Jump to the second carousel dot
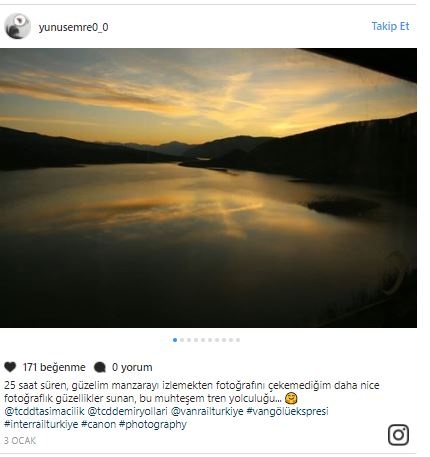This screenshot has height=457, width=430. 182,340
